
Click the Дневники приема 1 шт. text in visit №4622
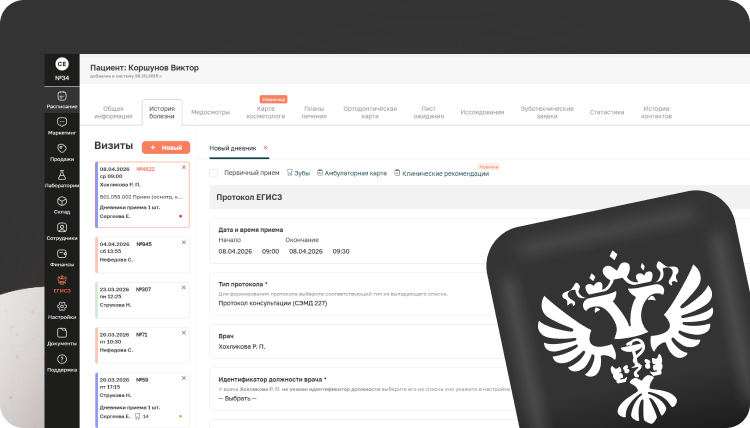(130, 208)
